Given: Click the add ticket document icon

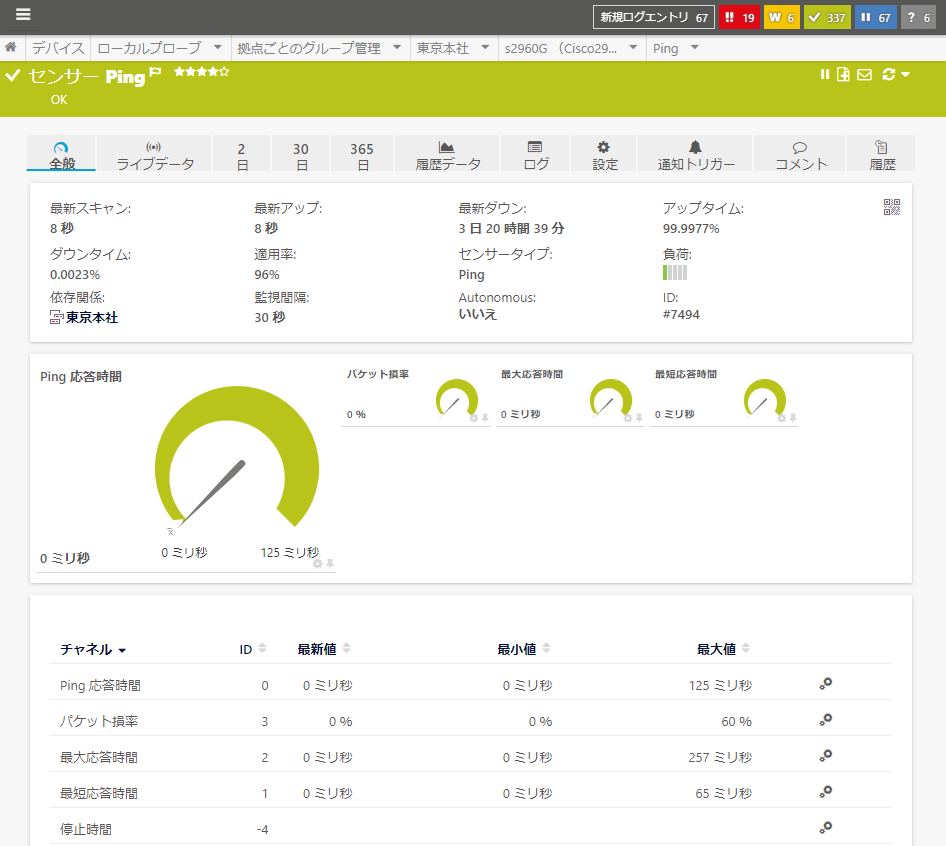Looking at the screenshot, I should 843,74.
